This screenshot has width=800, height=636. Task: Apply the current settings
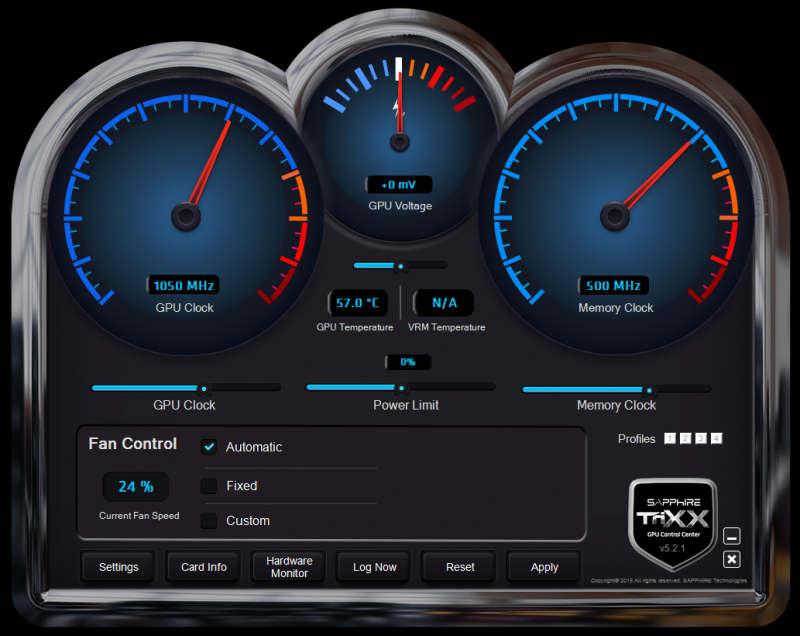(544, 567)
